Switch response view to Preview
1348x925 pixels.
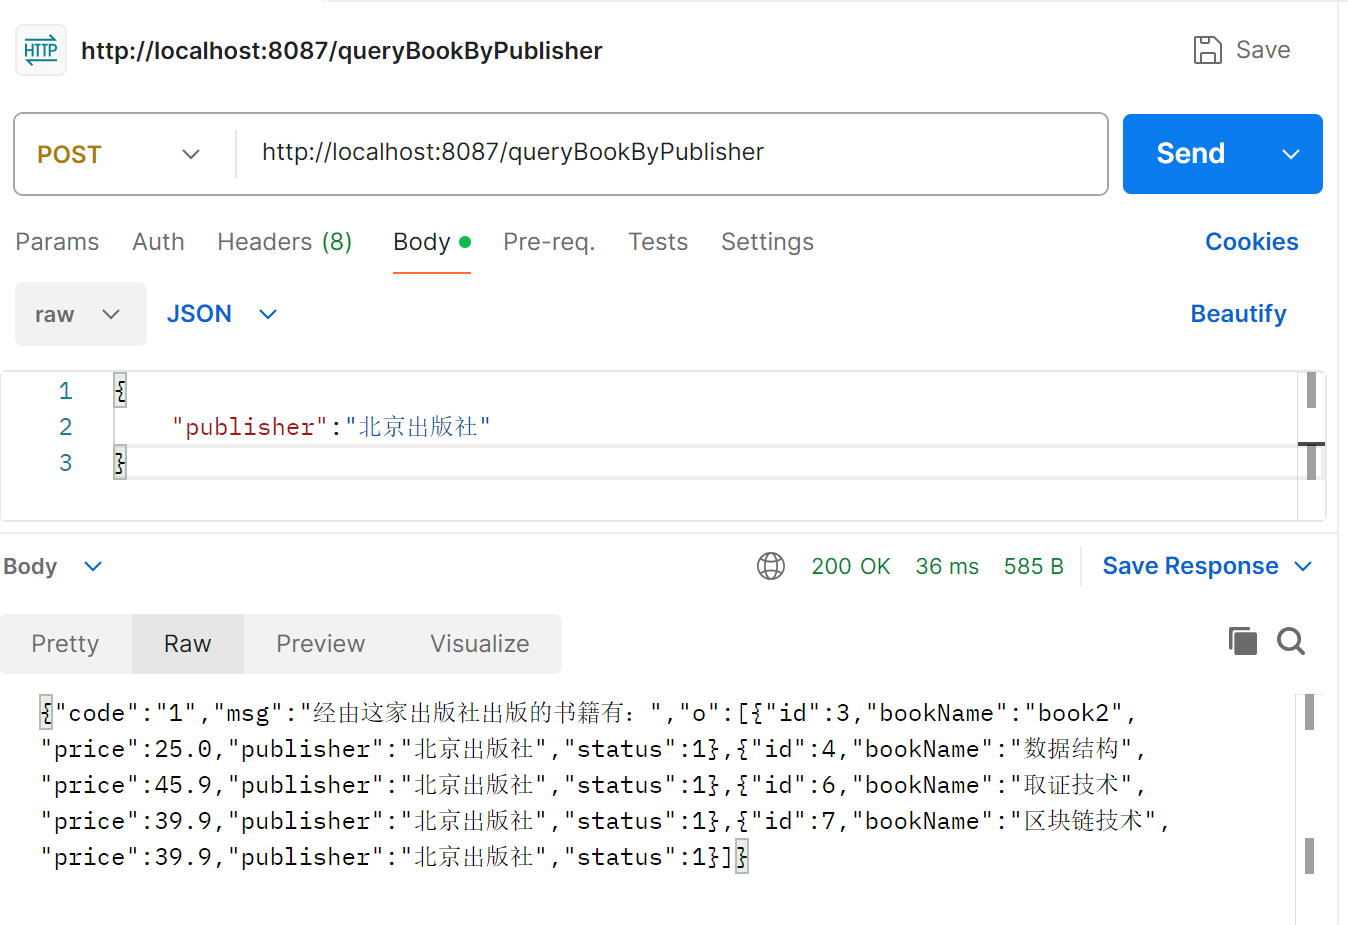click(321, 644)
